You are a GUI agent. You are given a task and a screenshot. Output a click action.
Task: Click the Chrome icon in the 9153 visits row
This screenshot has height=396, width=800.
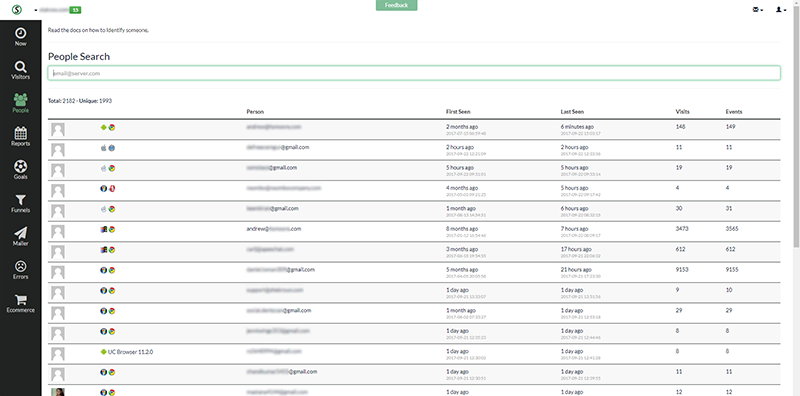tap(112, 270)
